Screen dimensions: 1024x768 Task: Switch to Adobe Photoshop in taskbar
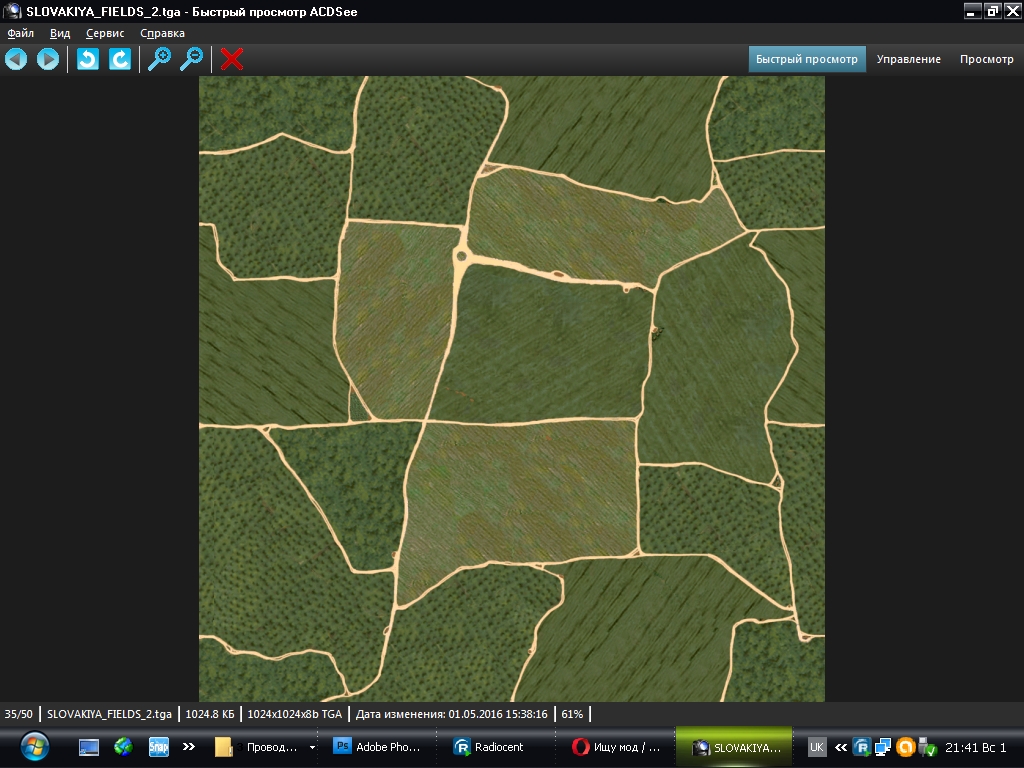(380, 747)
